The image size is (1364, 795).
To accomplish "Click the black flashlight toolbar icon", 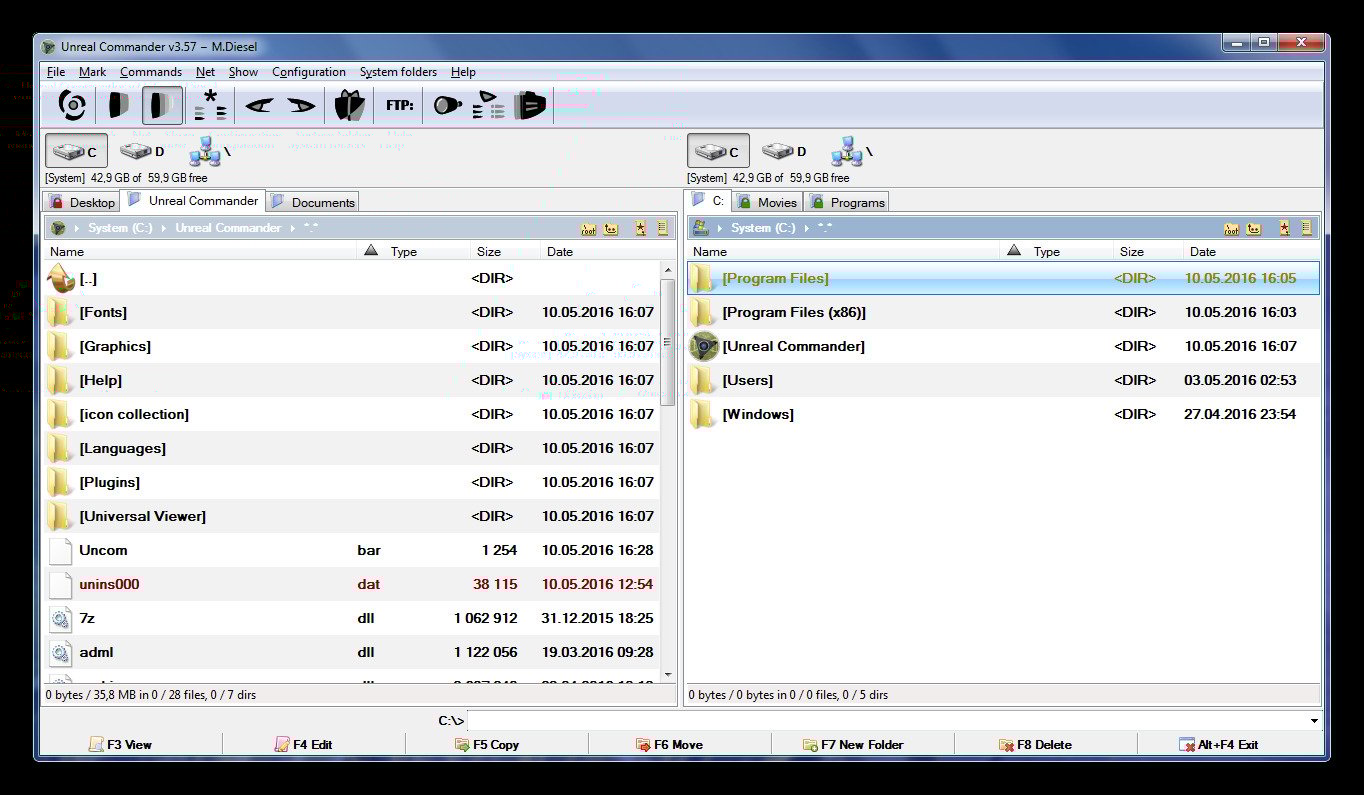I will click(x=447, y=105).
